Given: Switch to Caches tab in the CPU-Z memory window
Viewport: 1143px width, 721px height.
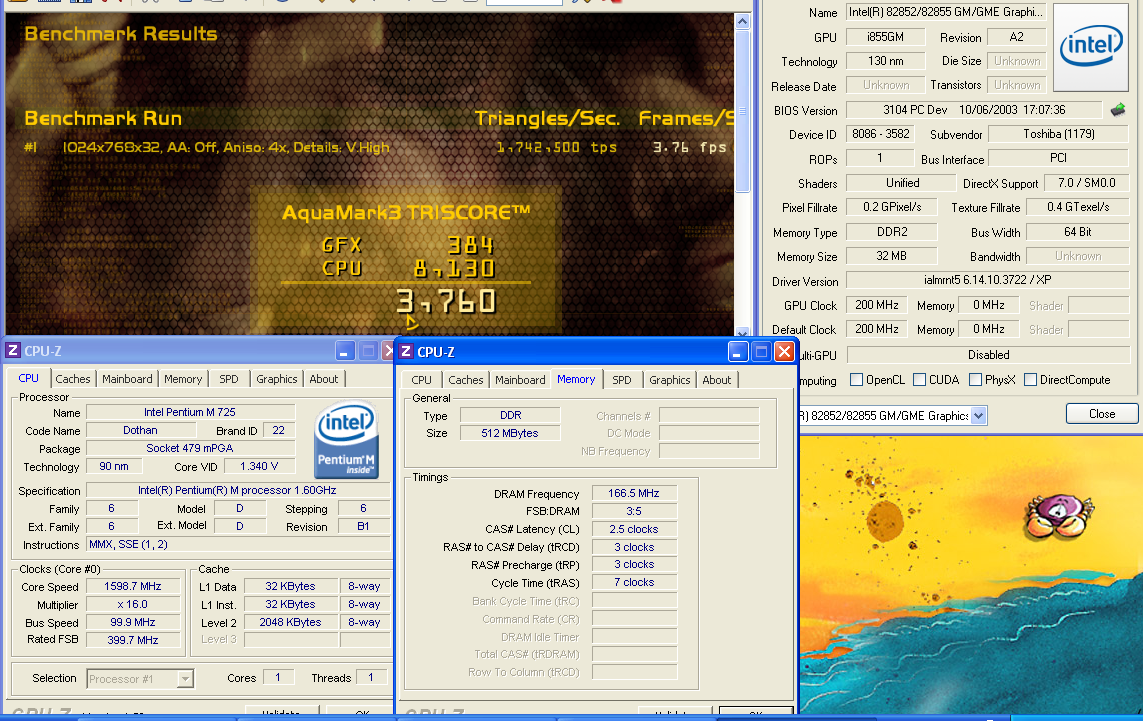Looking at the screenshot, I should coord(466,380).
